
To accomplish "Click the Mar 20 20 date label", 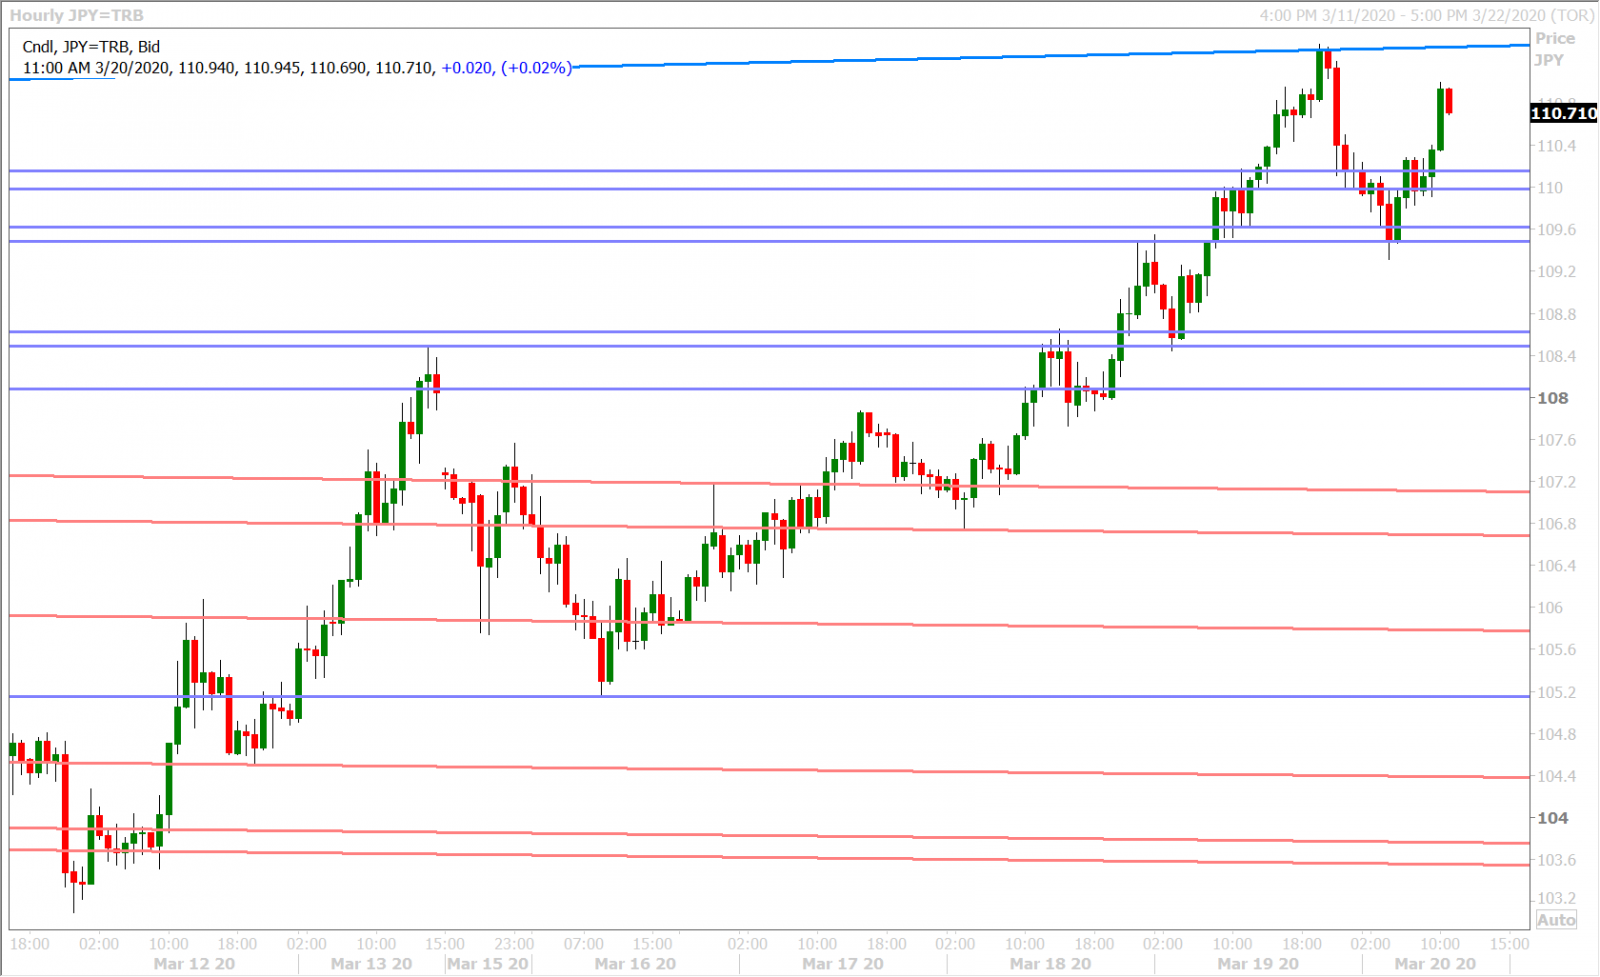I will tap(1435, 964).
